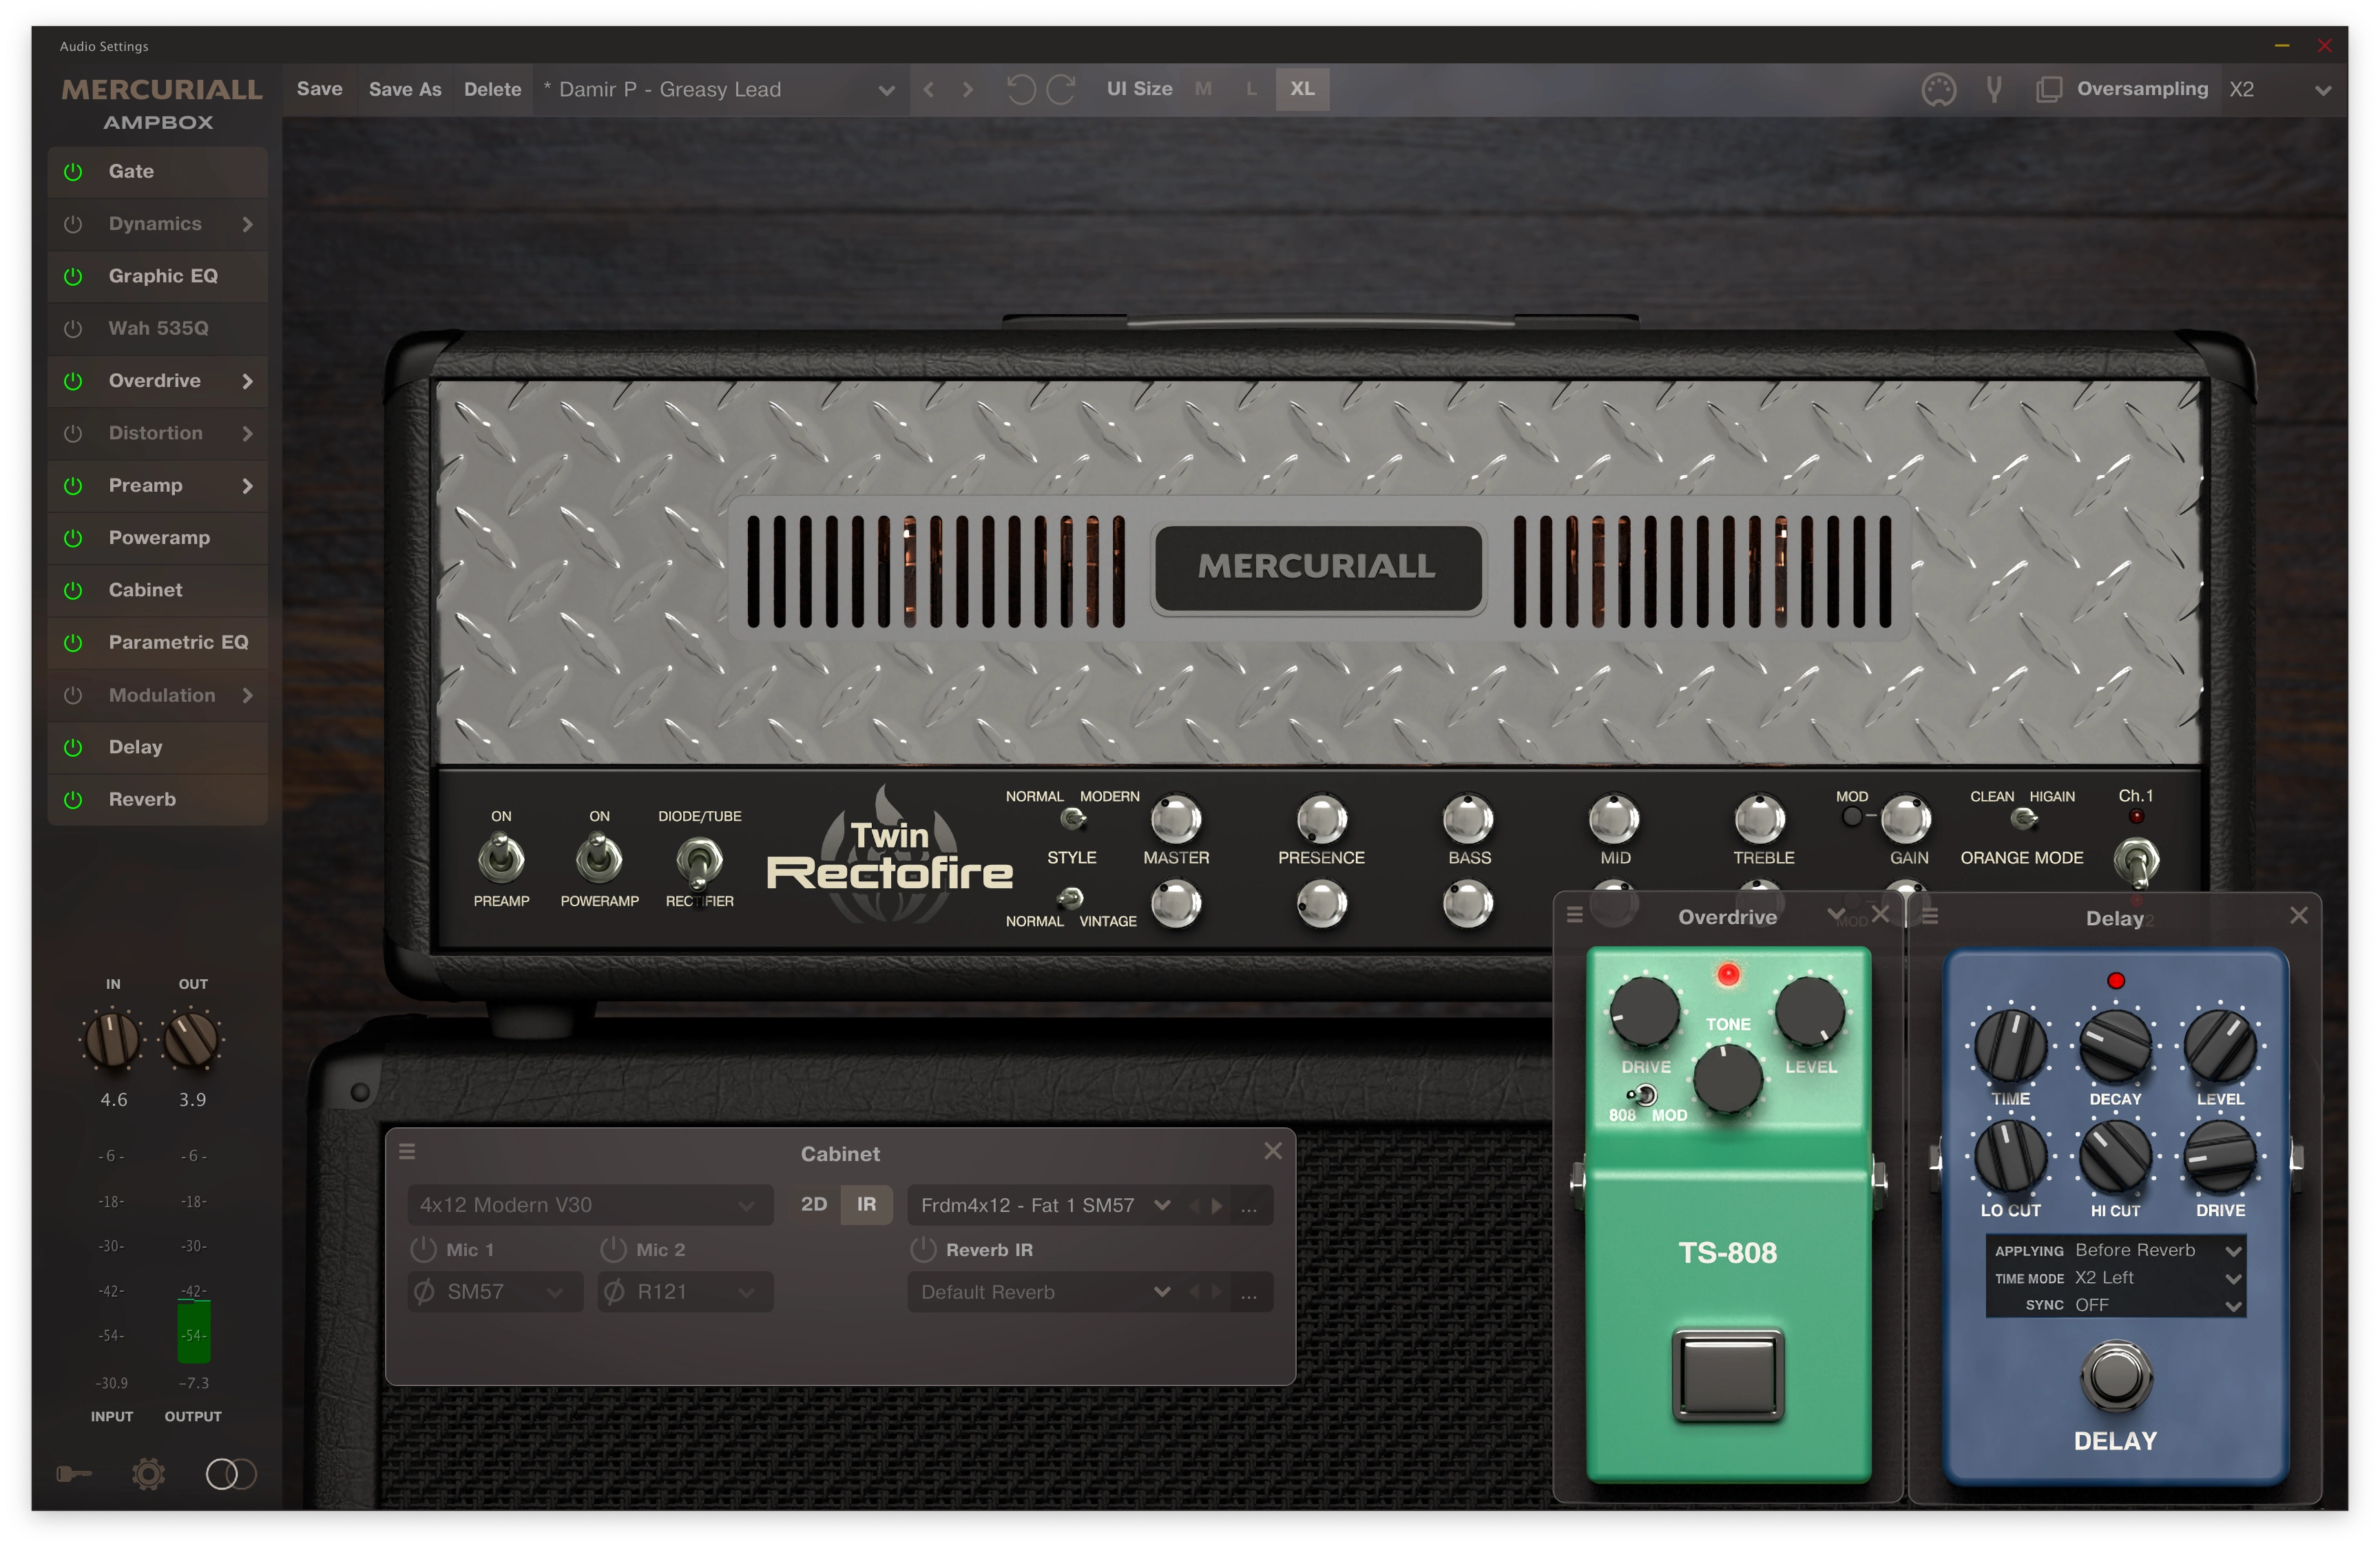Adjust the TS-808 DRIVE knob
Screen dimensions: 2380x1548
(x=1644, y=1013)
